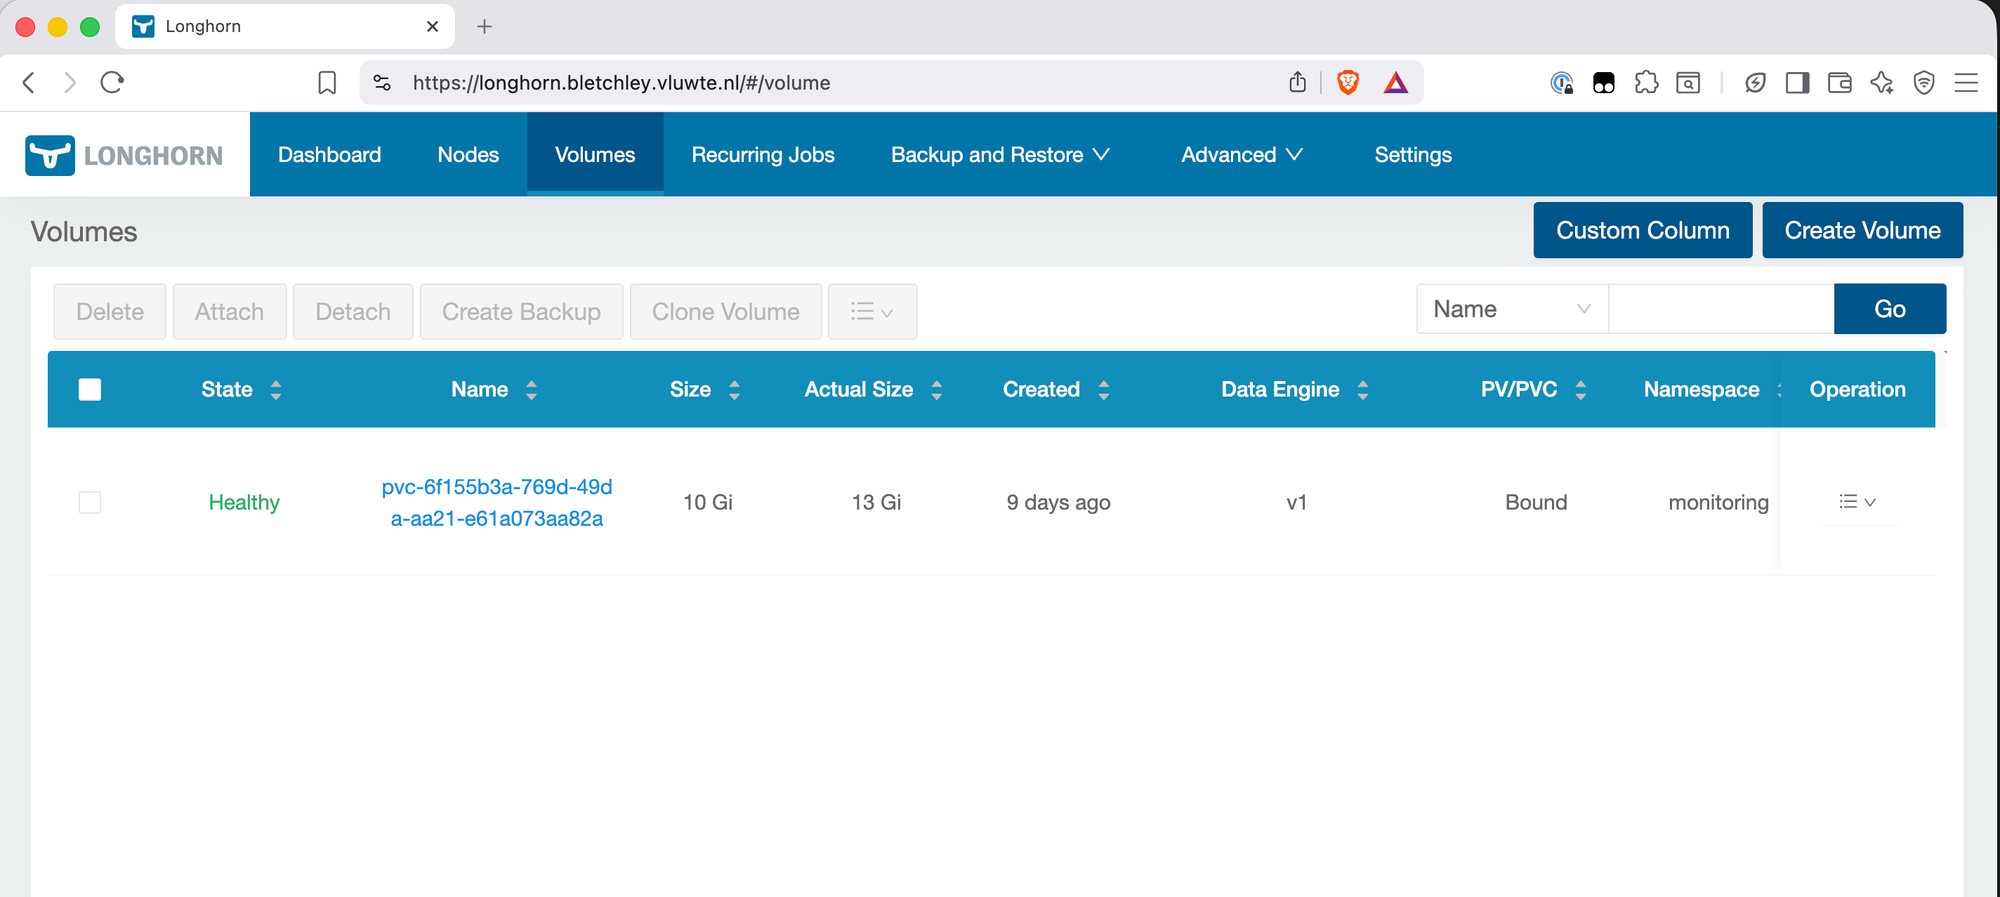The image size is (2000, 897).
Task: Click the Detach button
Action: point(353,312)
